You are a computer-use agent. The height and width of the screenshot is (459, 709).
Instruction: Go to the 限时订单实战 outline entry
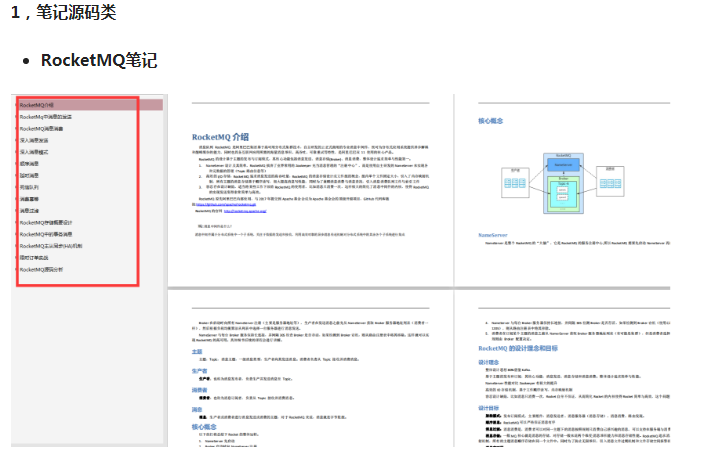click(34, 258)
